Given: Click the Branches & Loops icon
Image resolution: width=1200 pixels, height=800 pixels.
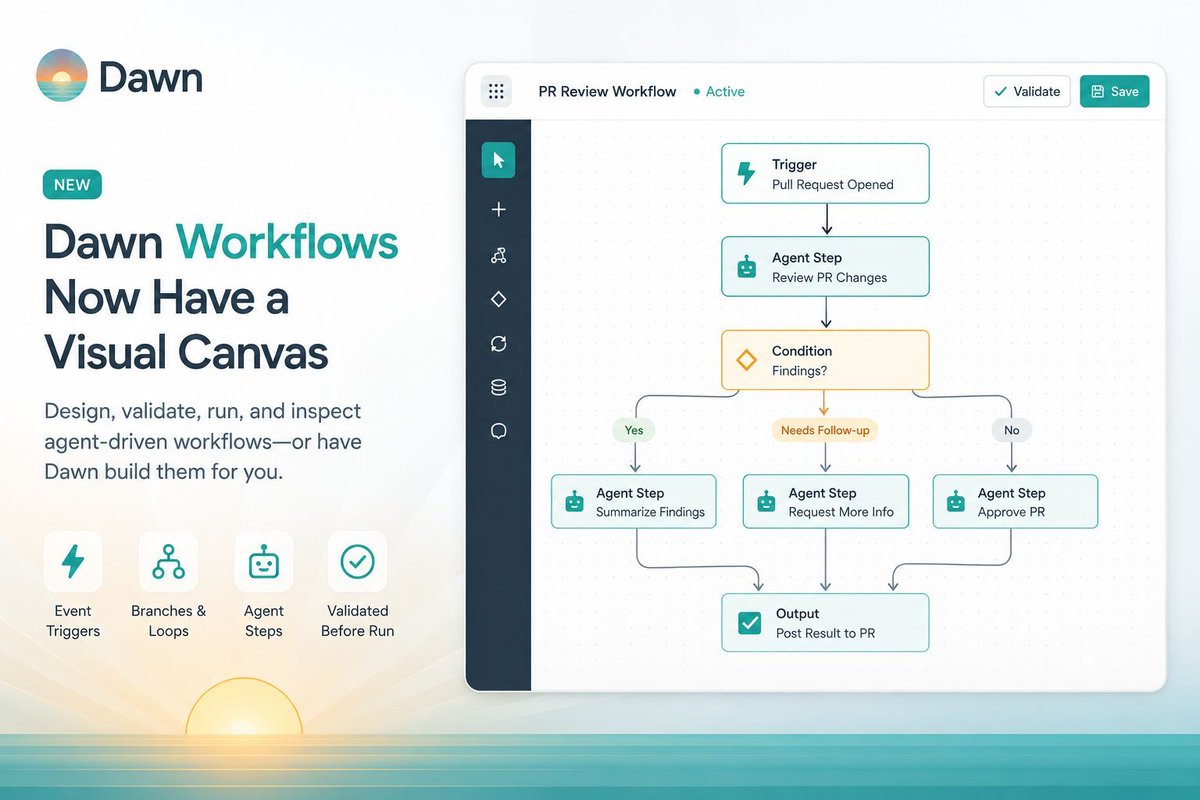Looking at the screenshot, I should (168, 561).
